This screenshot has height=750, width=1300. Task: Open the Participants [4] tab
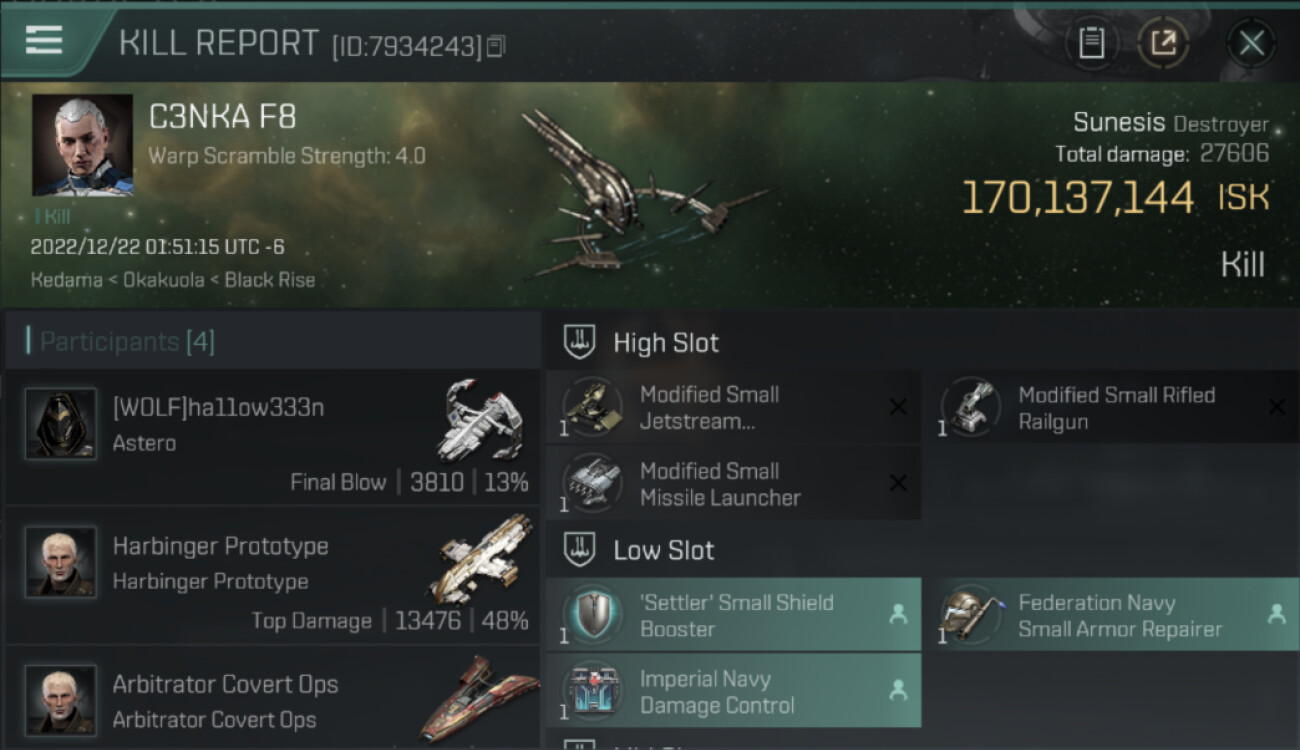coord(127,342)
